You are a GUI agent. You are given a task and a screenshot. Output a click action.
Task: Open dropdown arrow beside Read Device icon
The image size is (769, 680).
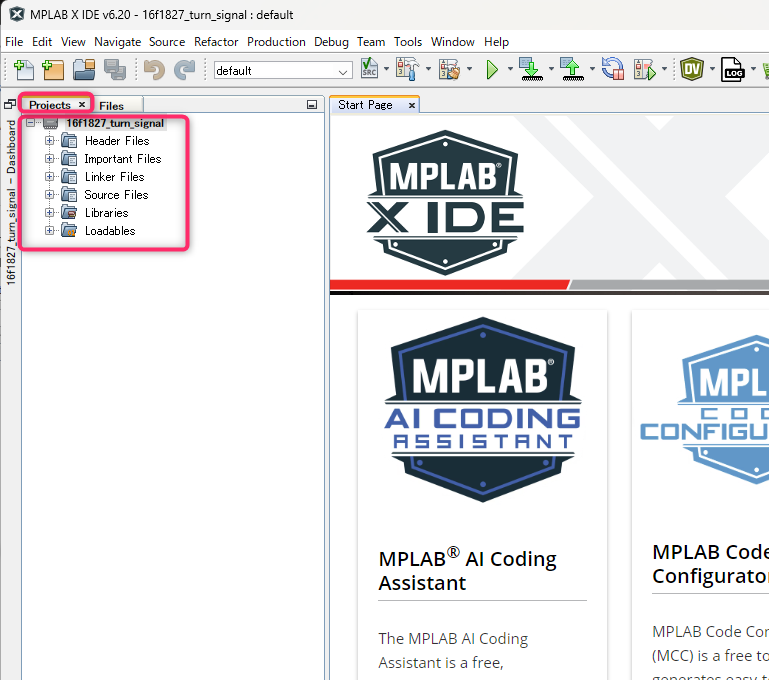[592, 69]
